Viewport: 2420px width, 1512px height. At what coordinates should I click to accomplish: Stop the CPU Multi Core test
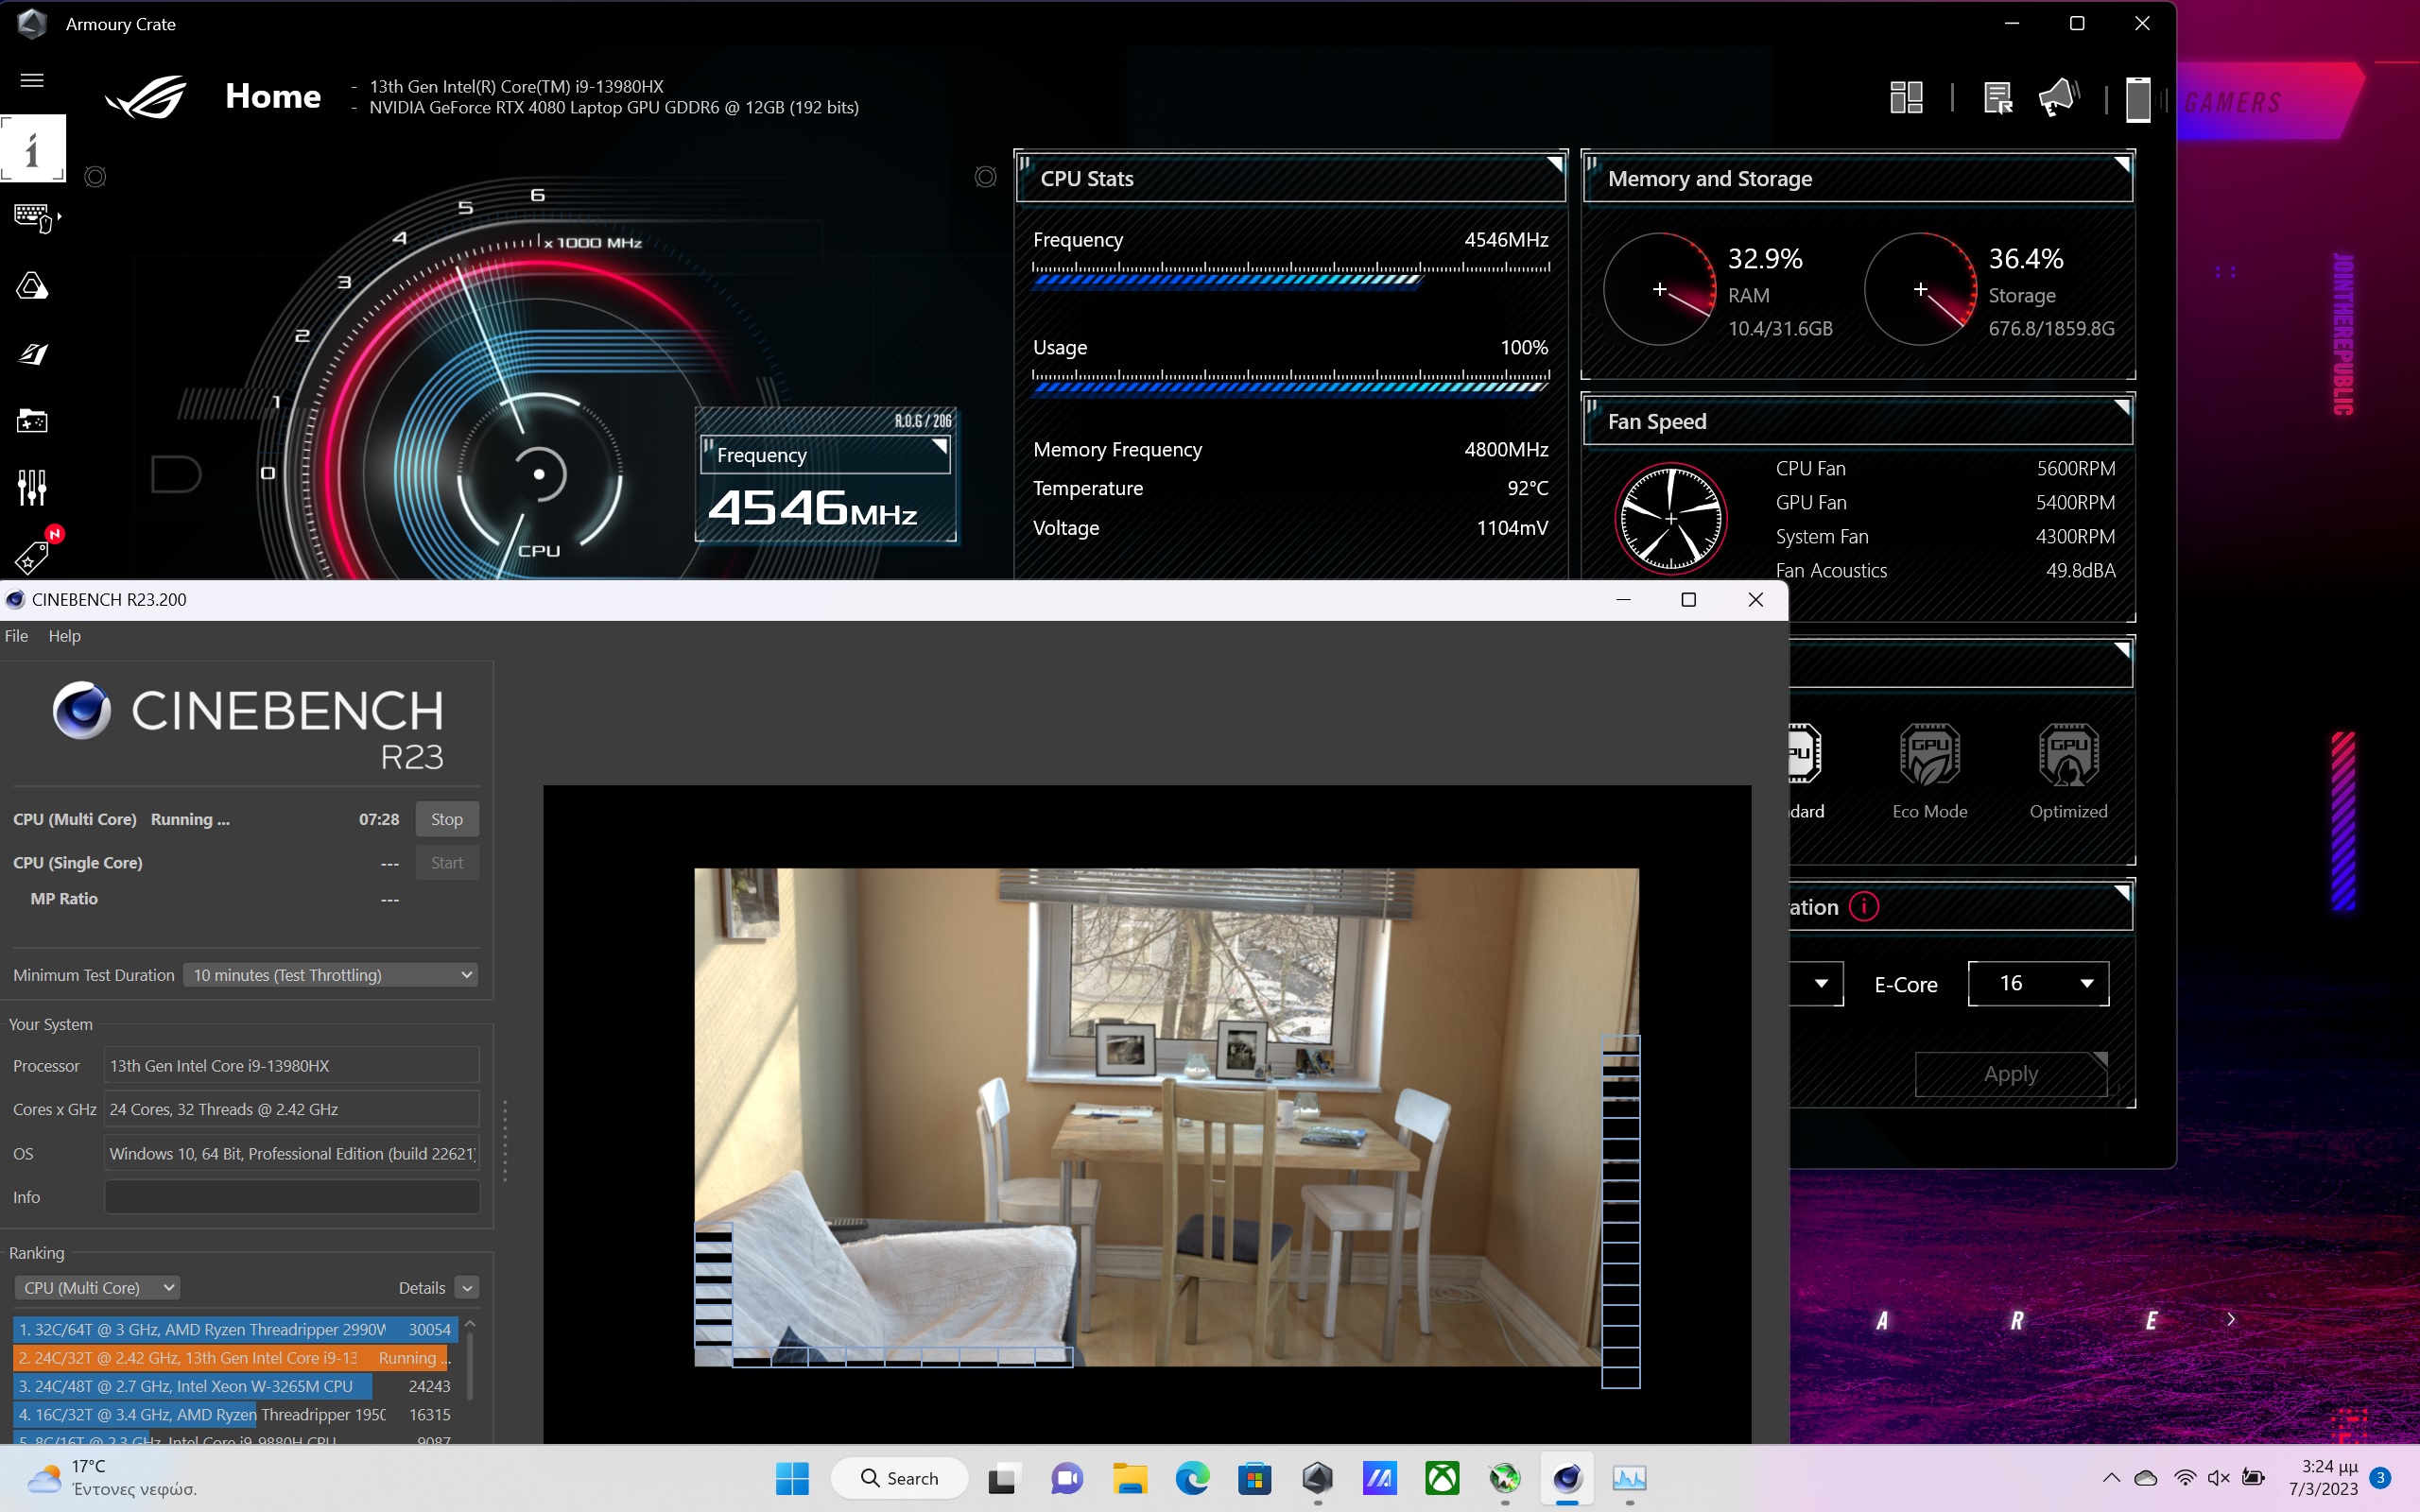446,819
